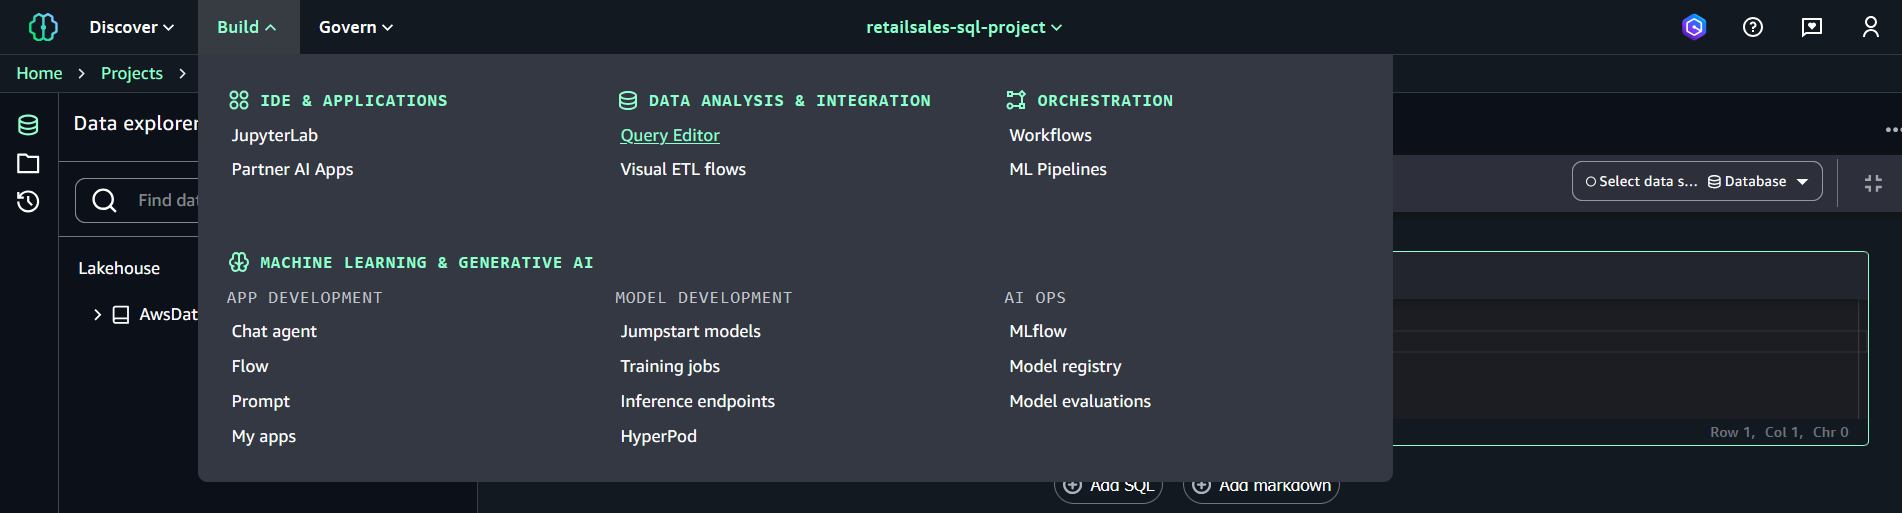Viewport: 1902px width, 513px height.
Task: Open the Select data source Database dropdown
Action: click(1697, 181)
